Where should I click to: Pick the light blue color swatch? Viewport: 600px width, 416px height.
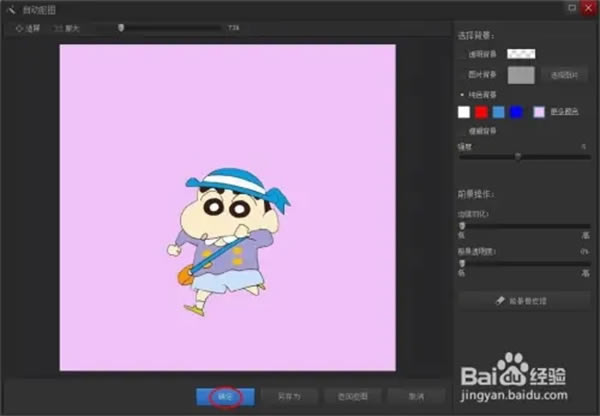[x=499, y=112]
